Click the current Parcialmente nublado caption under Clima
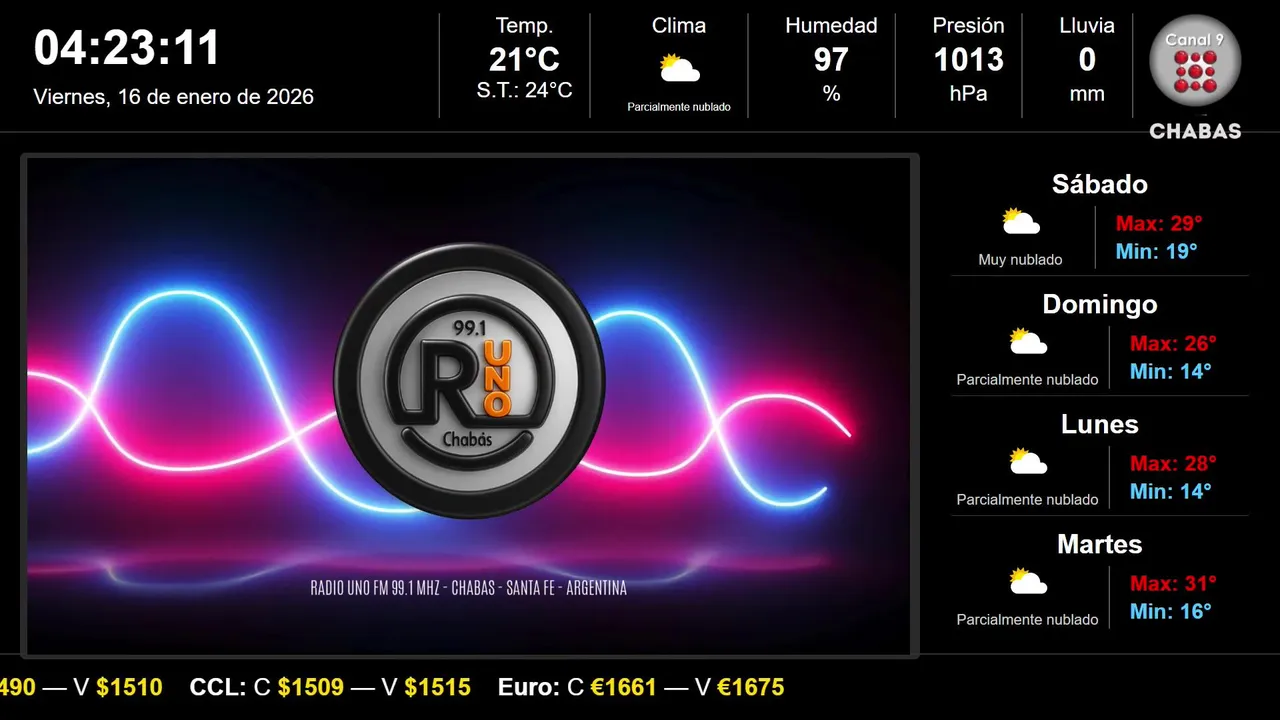1280x720 pixels. pos(679,107)
